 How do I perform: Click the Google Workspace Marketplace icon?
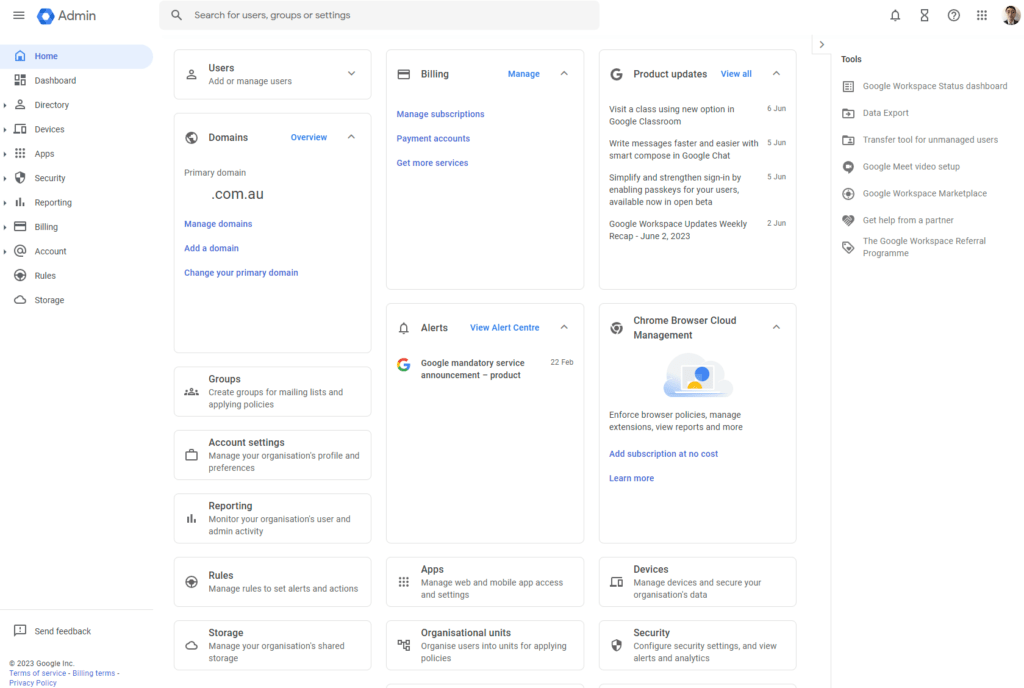848,193
